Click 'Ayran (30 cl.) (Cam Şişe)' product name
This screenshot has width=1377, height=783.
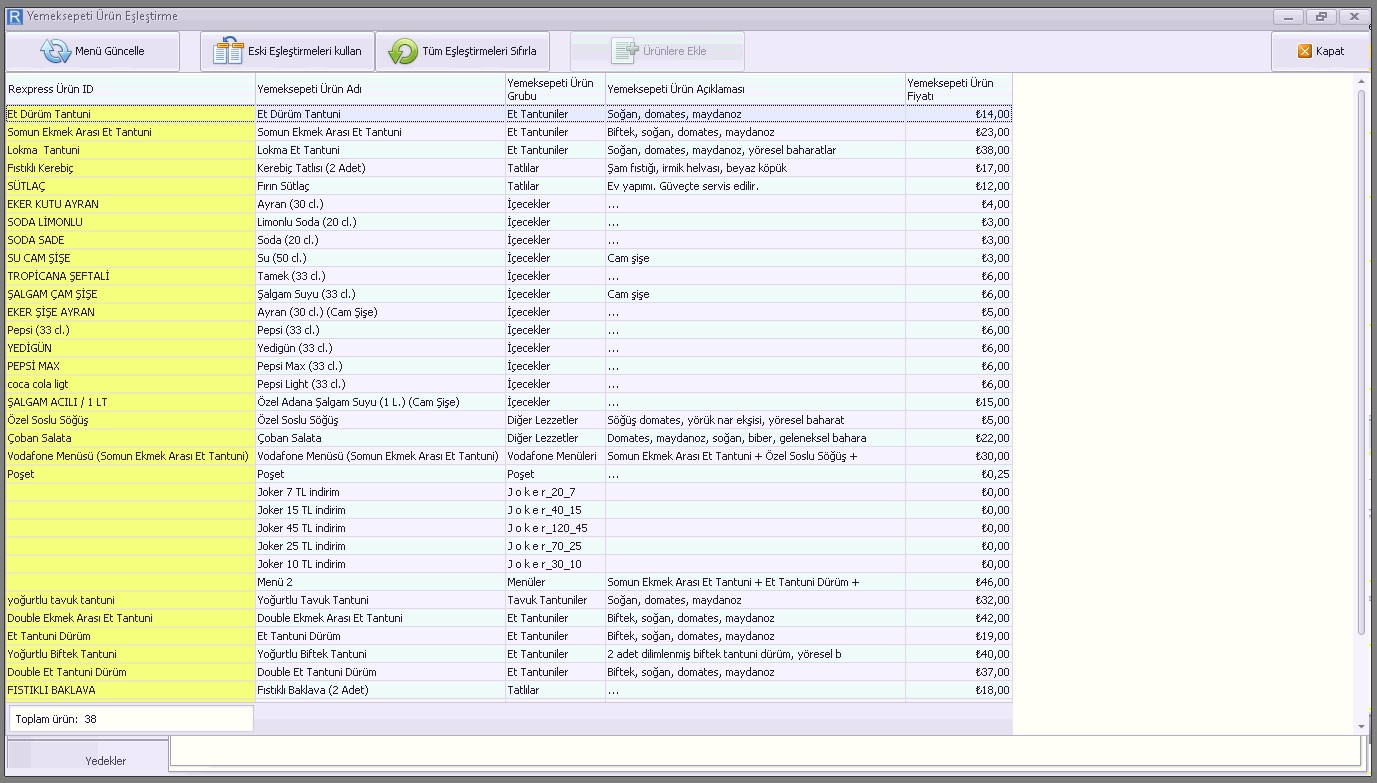(x=317, y=312)
